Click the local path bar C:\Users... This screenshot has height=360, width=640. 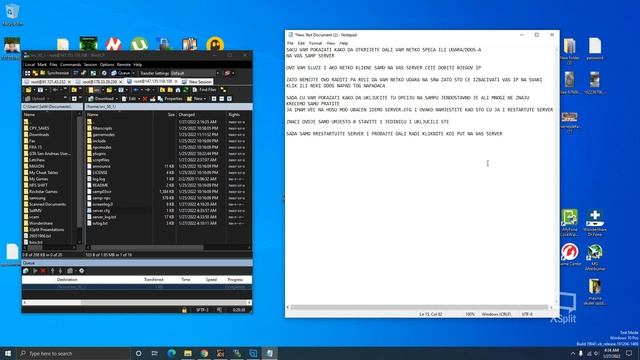pyautogui.click(x=52, y=107)
